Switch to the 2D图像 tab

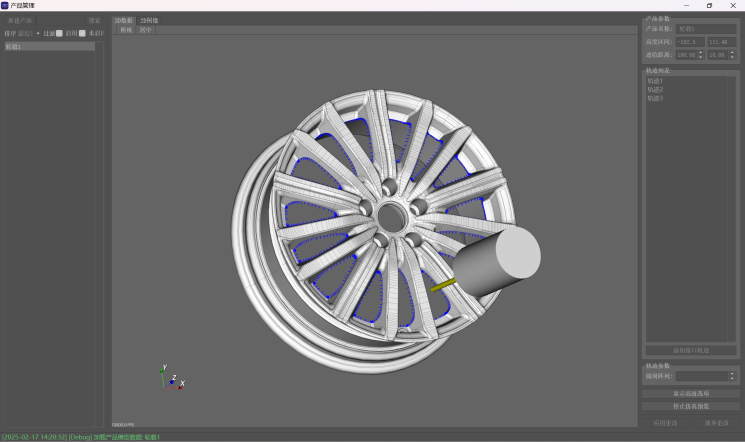pyautogui.click(x=149, y=20)
